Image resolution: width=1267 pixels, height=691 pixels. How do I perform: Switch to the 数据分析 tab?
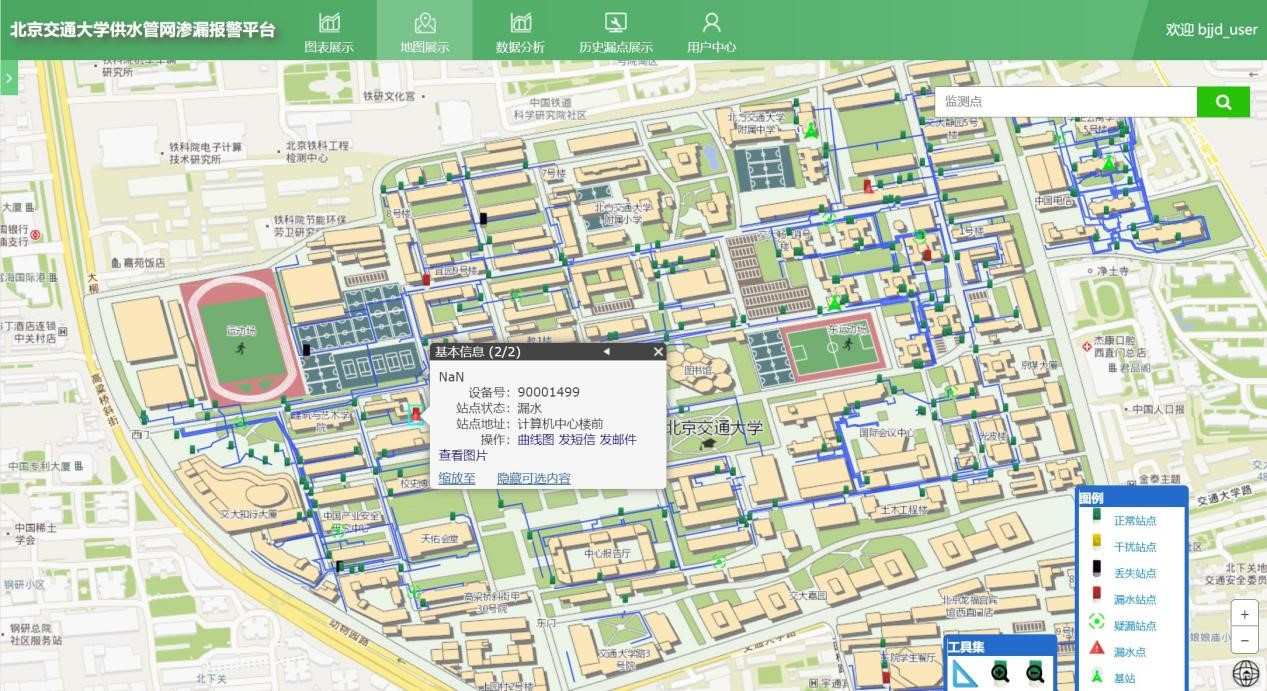pyautogui.click(x=520, y=31)
